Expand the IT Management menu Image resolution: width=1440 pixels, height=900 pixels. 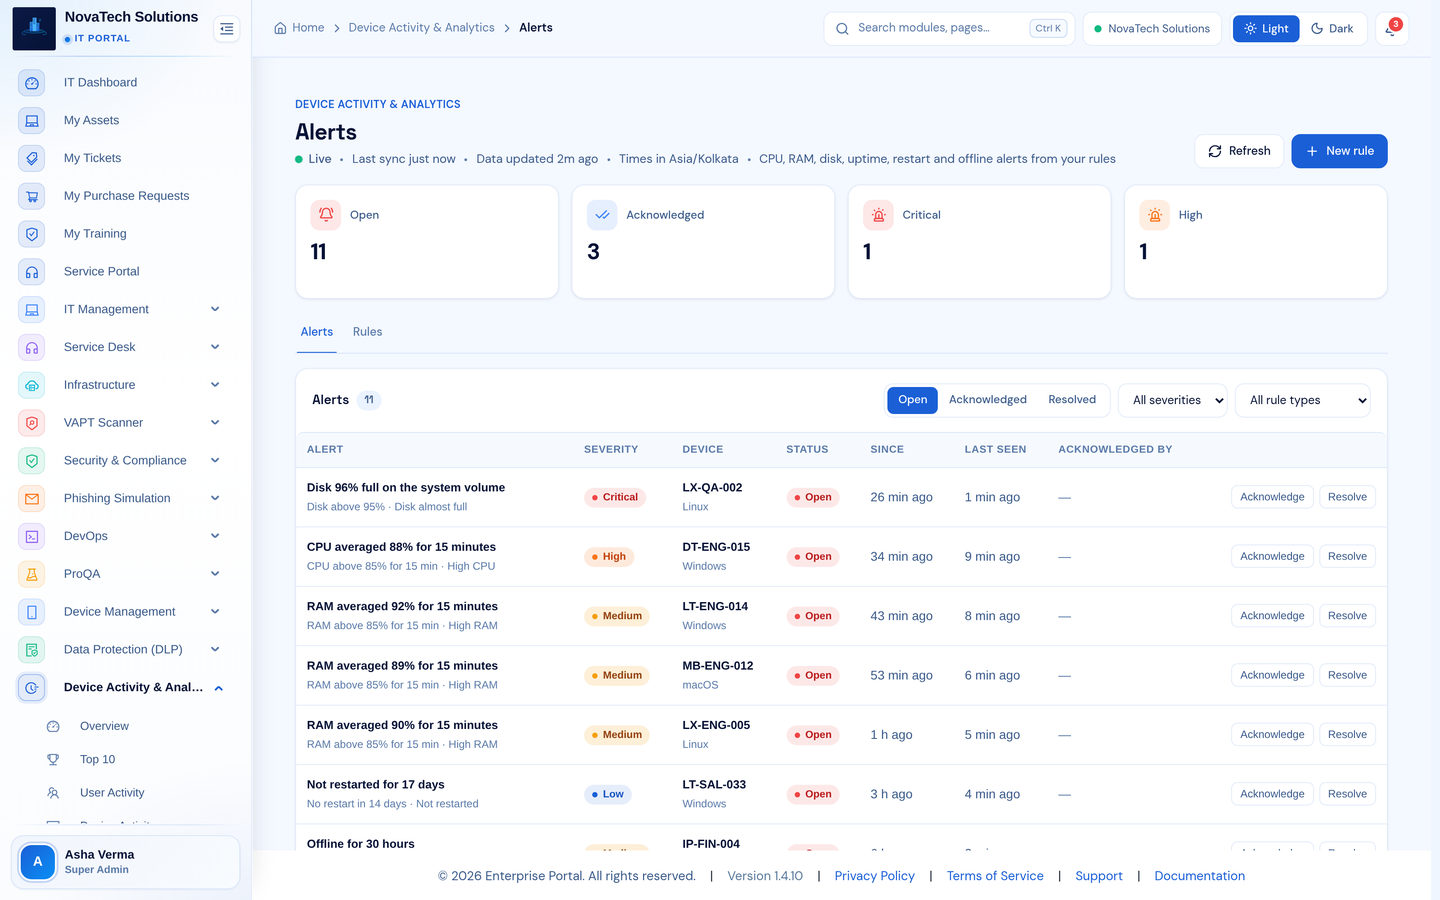[121, 310]
